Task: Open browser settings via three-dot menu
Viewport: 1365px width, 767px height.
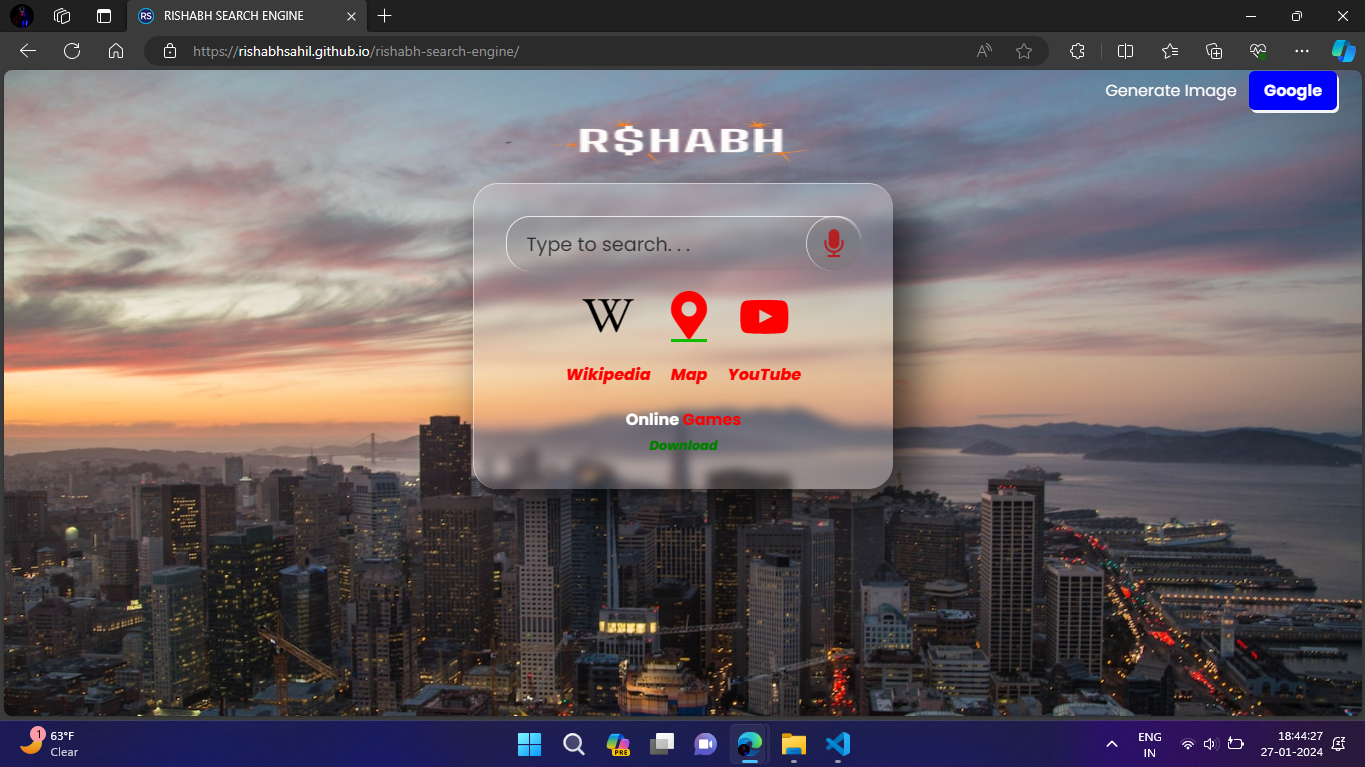Action: click(1302, 51)
